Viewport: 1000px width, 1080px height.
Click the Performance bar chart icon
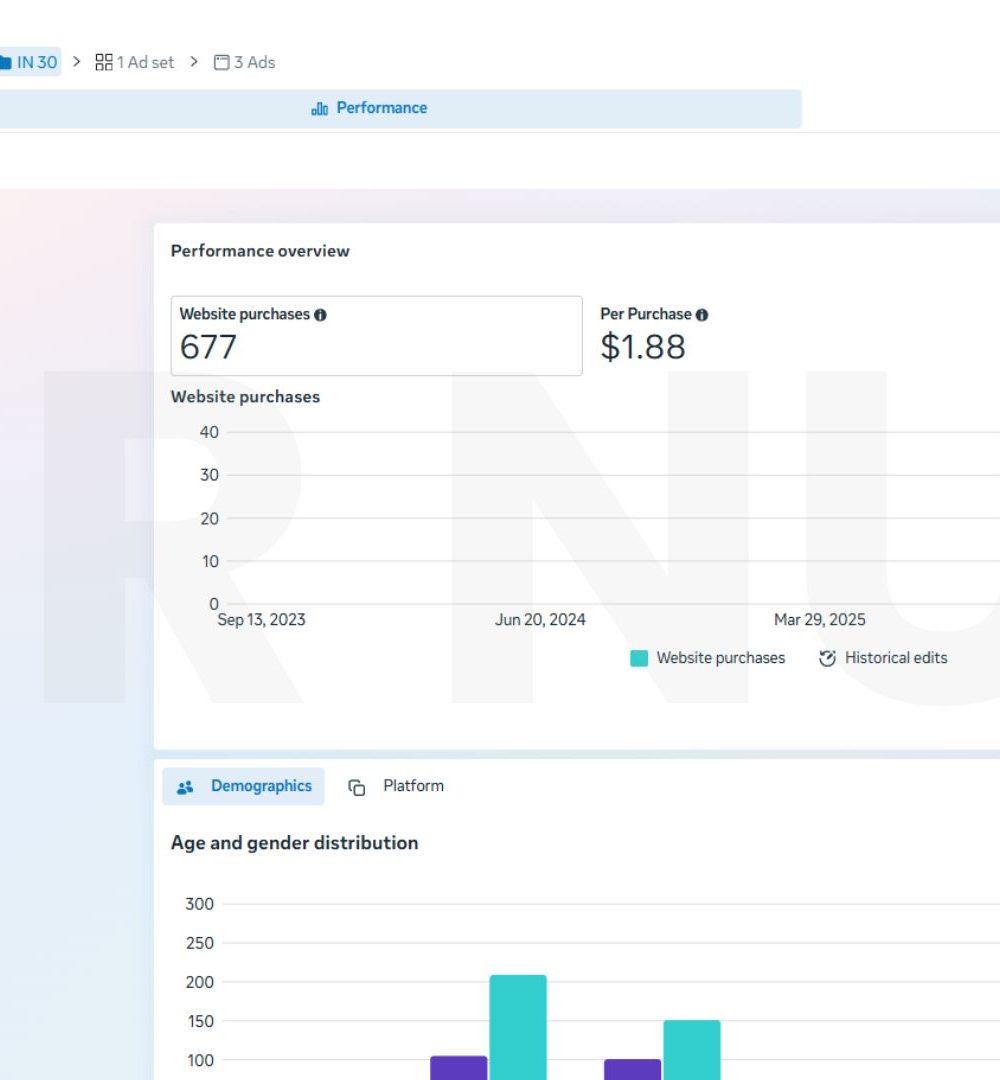320,108
